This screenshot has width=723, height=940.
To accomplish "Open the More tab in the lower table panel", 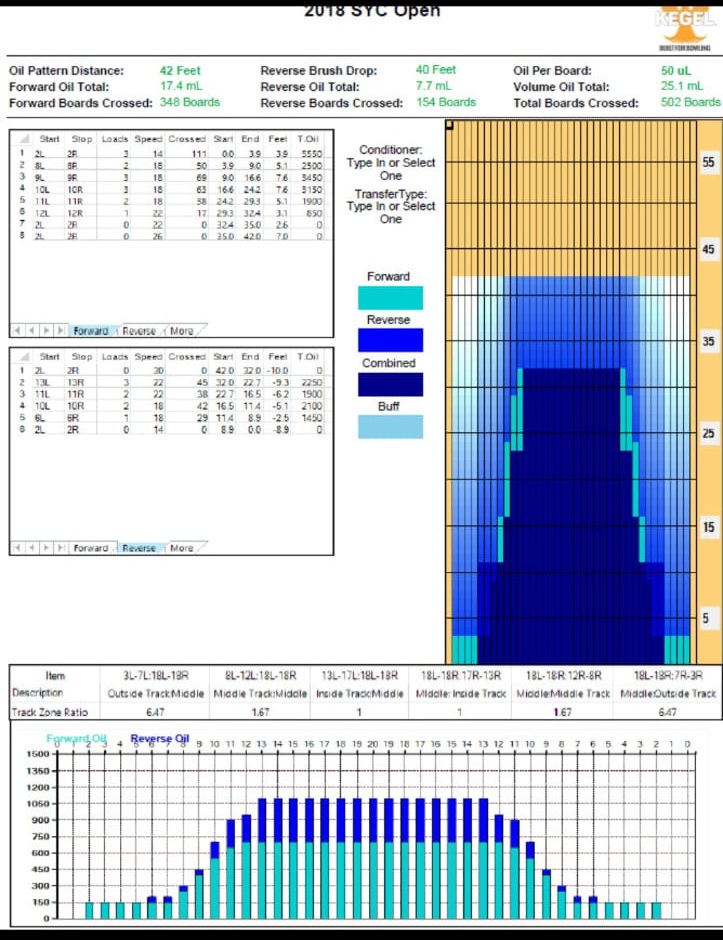I will tap(182, 549).
